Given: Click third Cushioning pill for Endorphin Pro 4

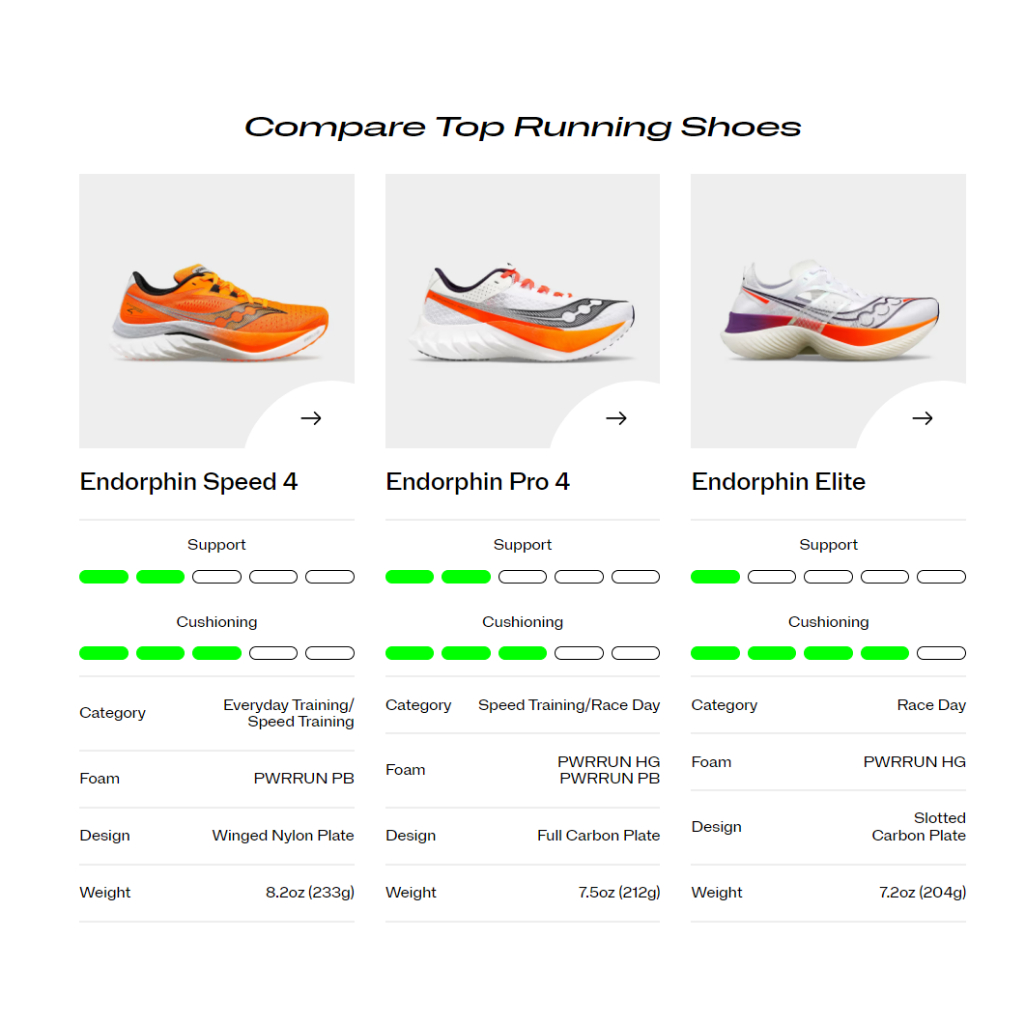Looking at the screenshot, I should click(522, 654).
